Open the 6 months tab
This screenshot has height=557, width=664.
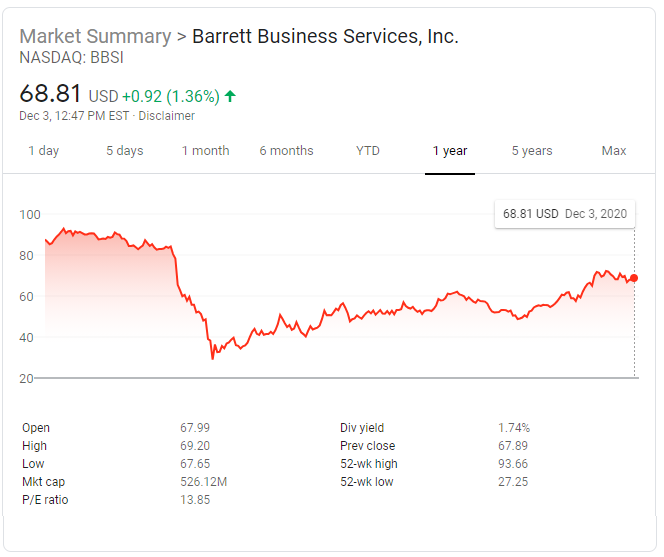286,151
